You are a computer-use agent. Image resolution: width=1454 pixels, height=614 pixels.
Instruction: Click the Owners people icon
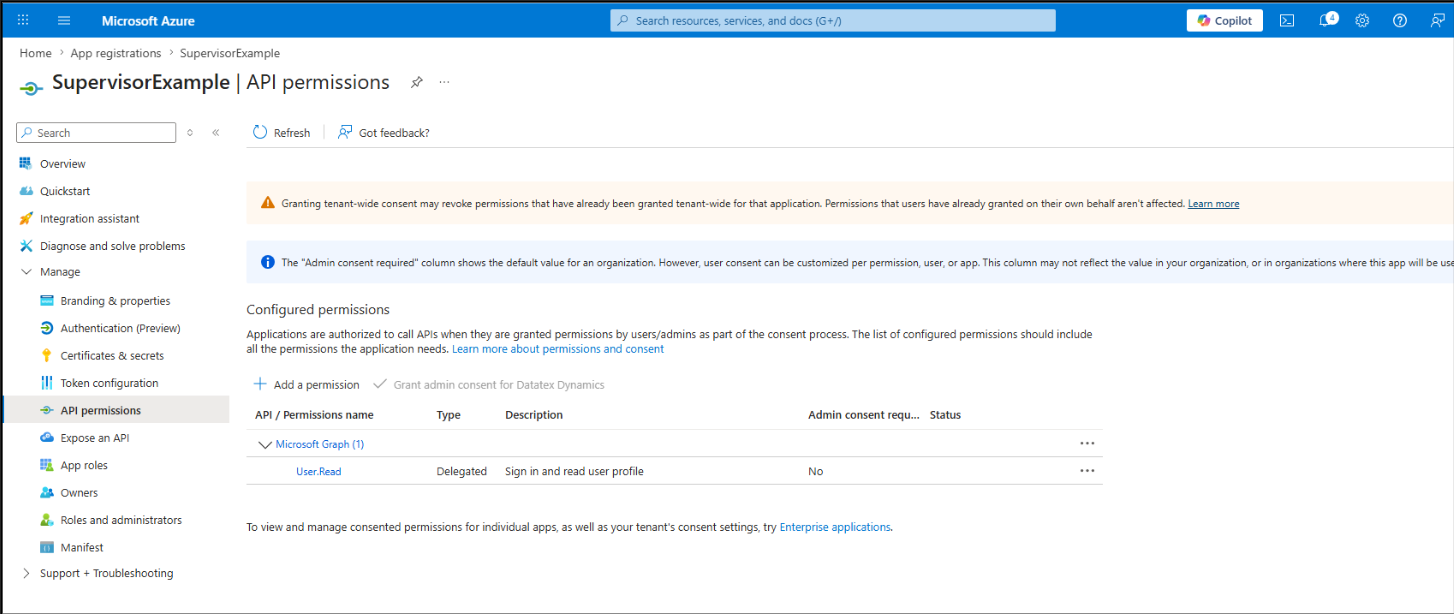46,492
